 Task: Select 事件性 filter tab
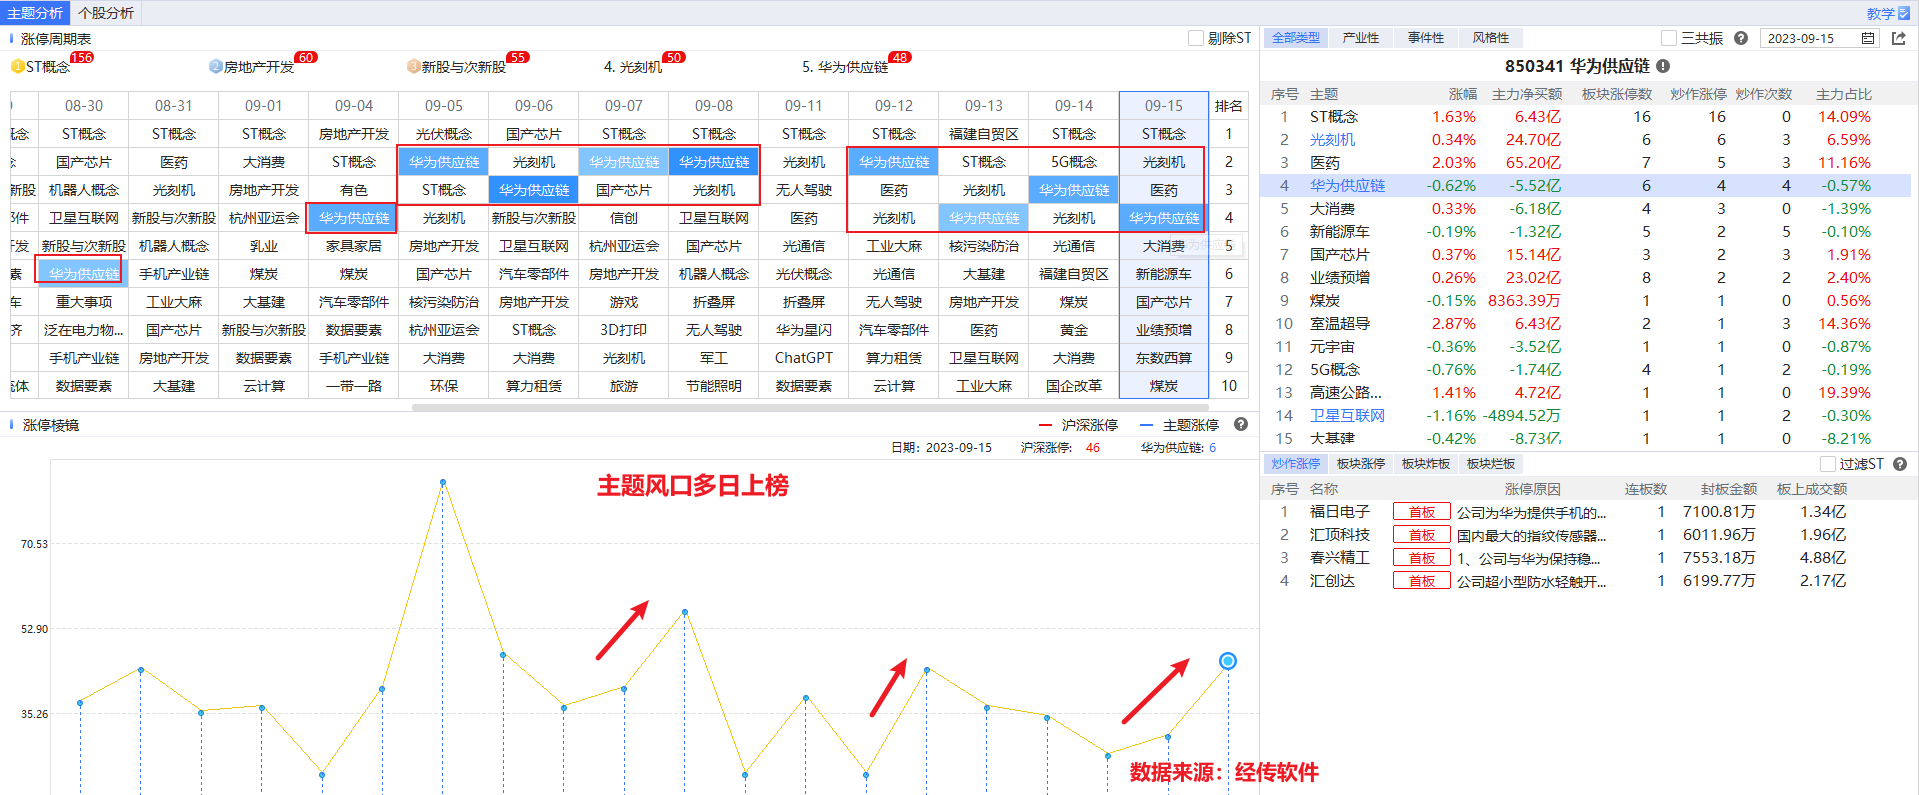(x=1426, y=38)
